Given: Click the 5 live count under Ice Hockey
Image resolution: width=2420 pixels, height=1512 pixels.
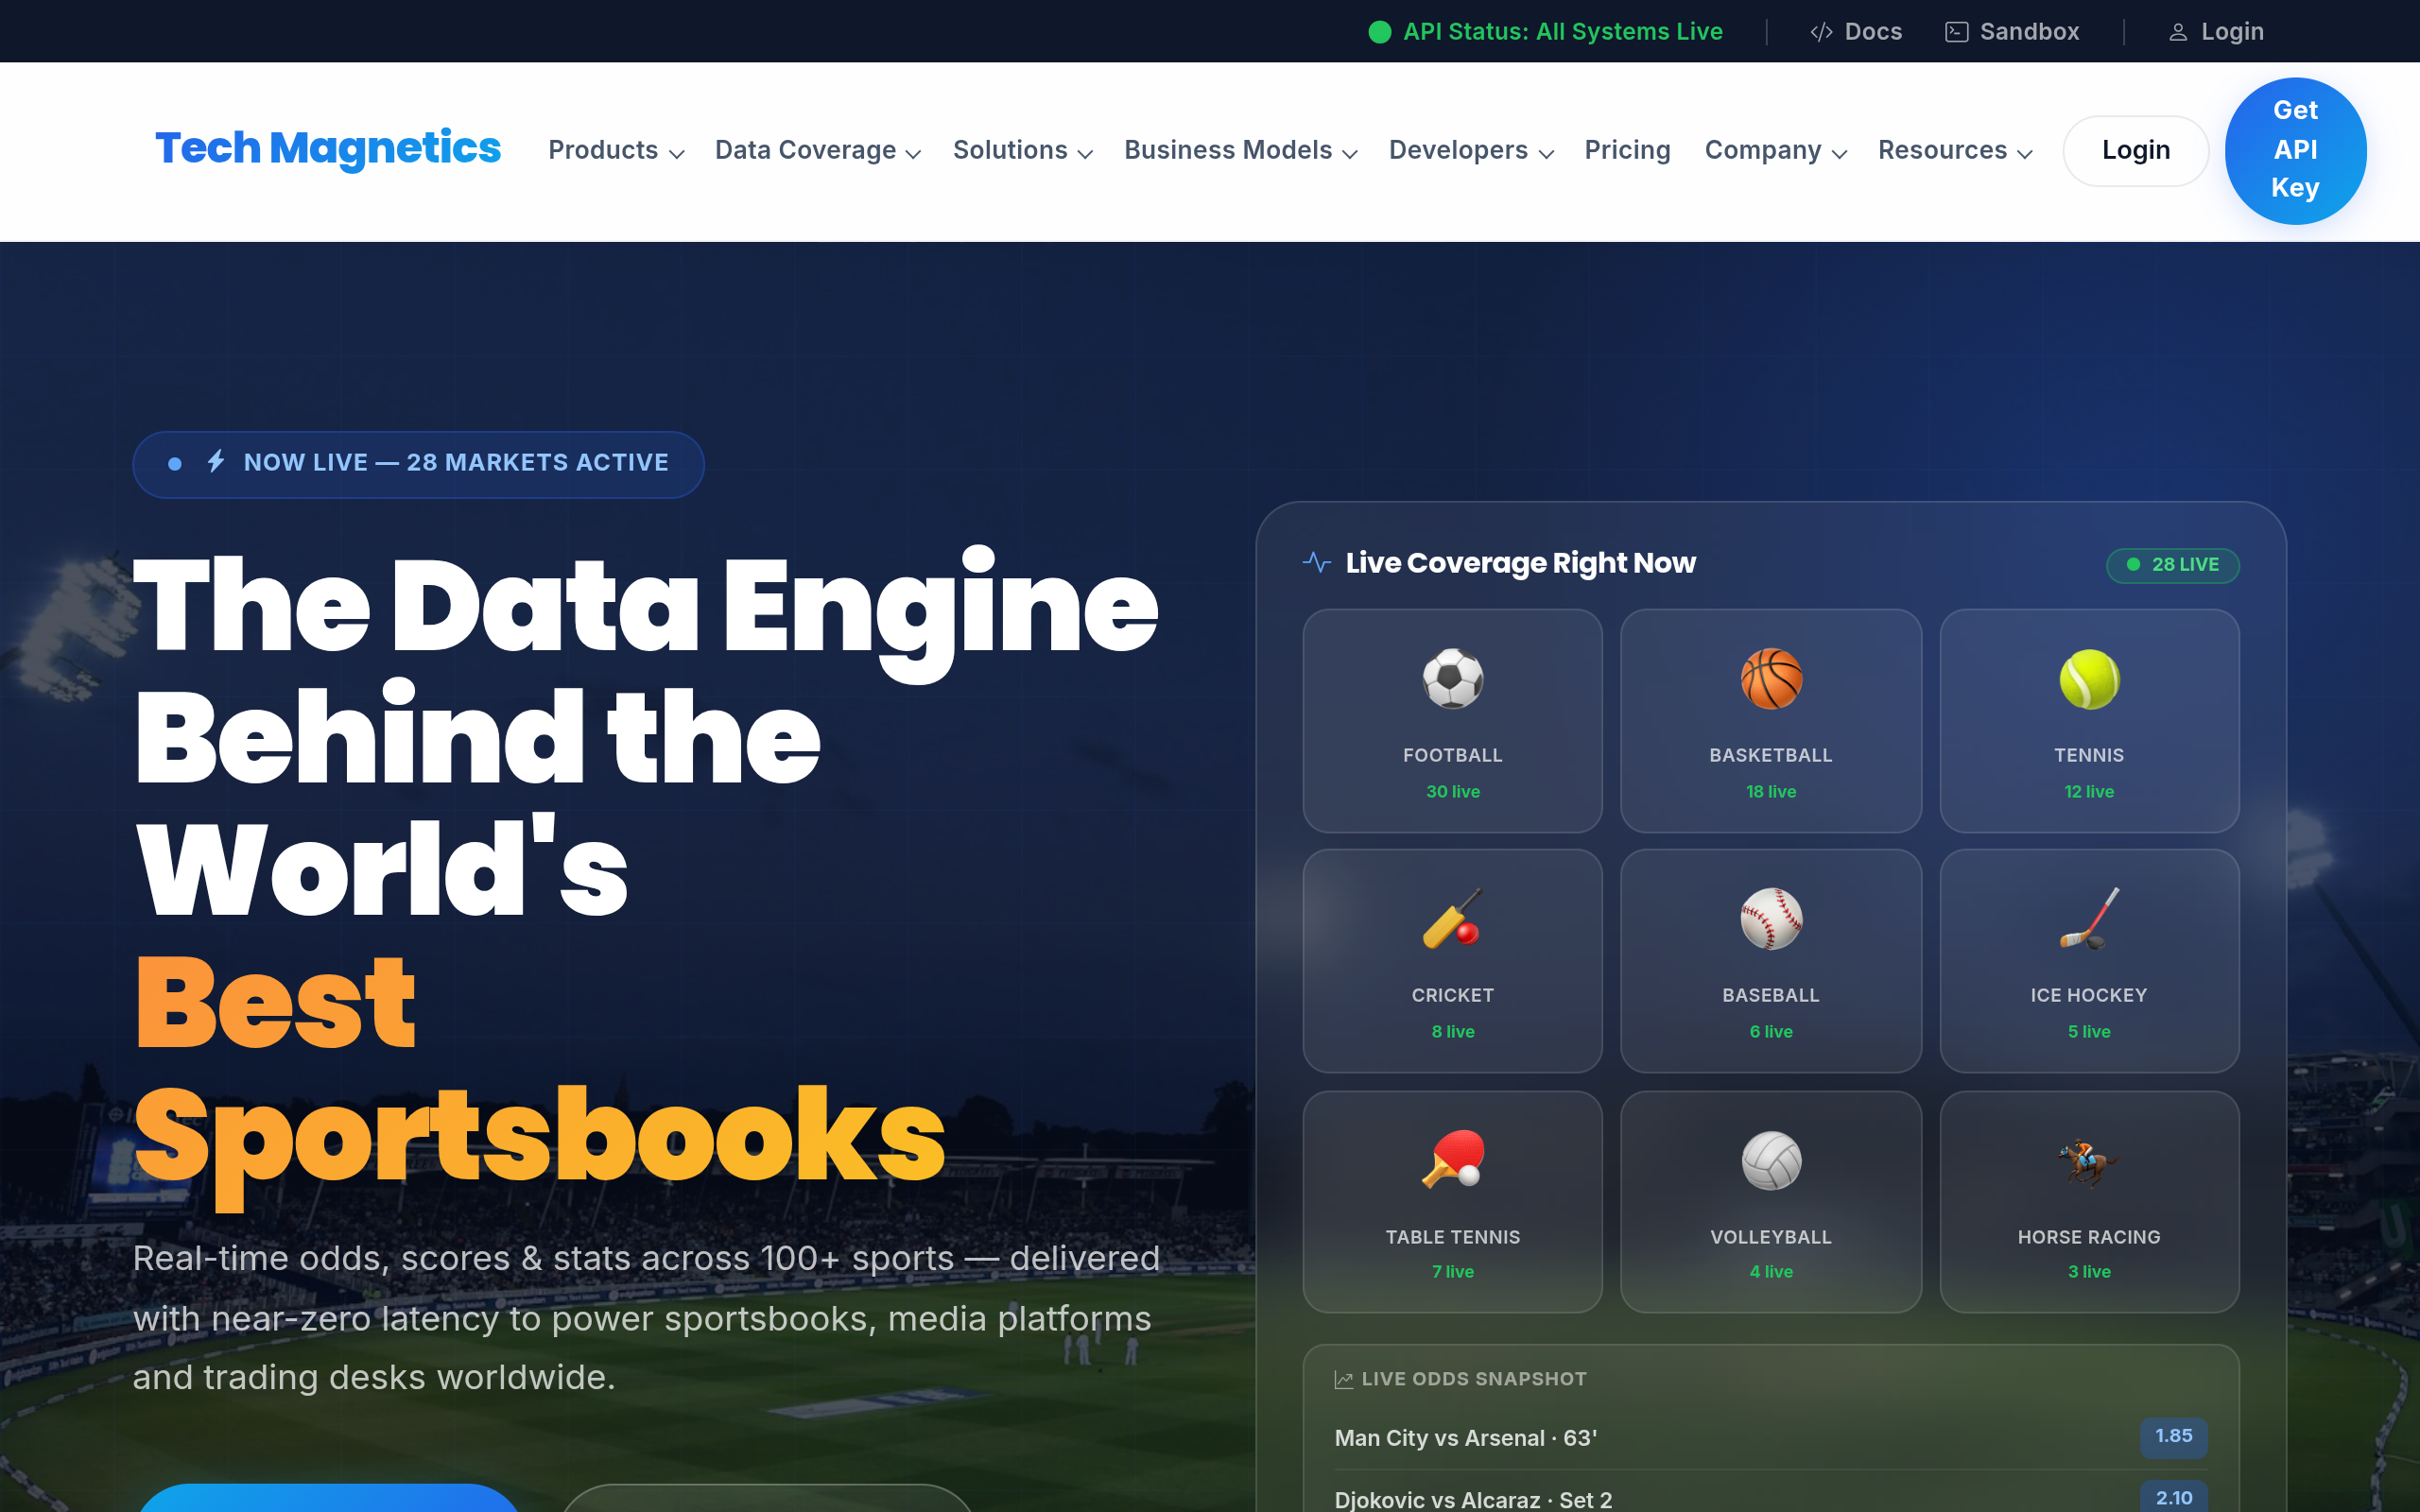Looking at the screenshot, I should tap(2088, 1031).
